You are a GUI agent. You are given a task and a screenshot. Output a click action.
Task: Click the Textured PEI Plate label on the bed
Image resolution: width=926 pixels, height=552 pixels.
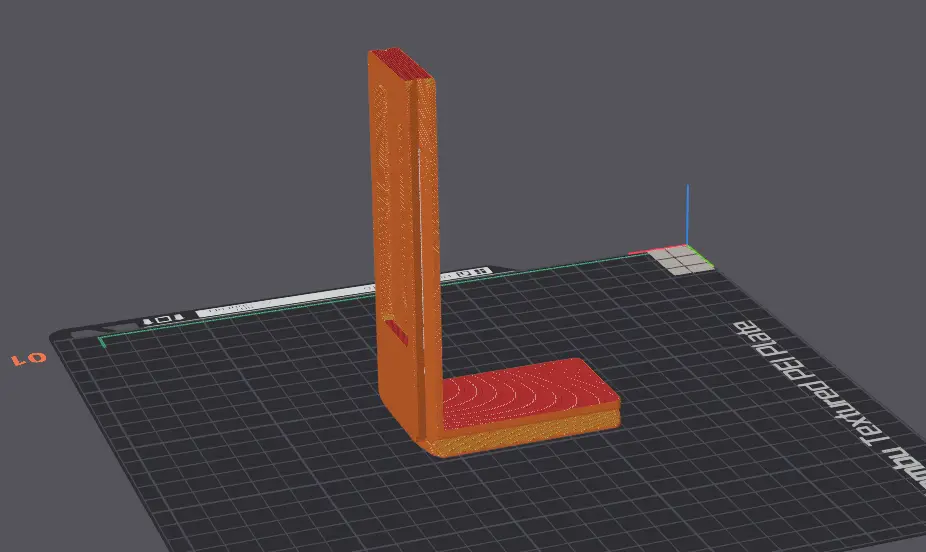pos(830,403)
